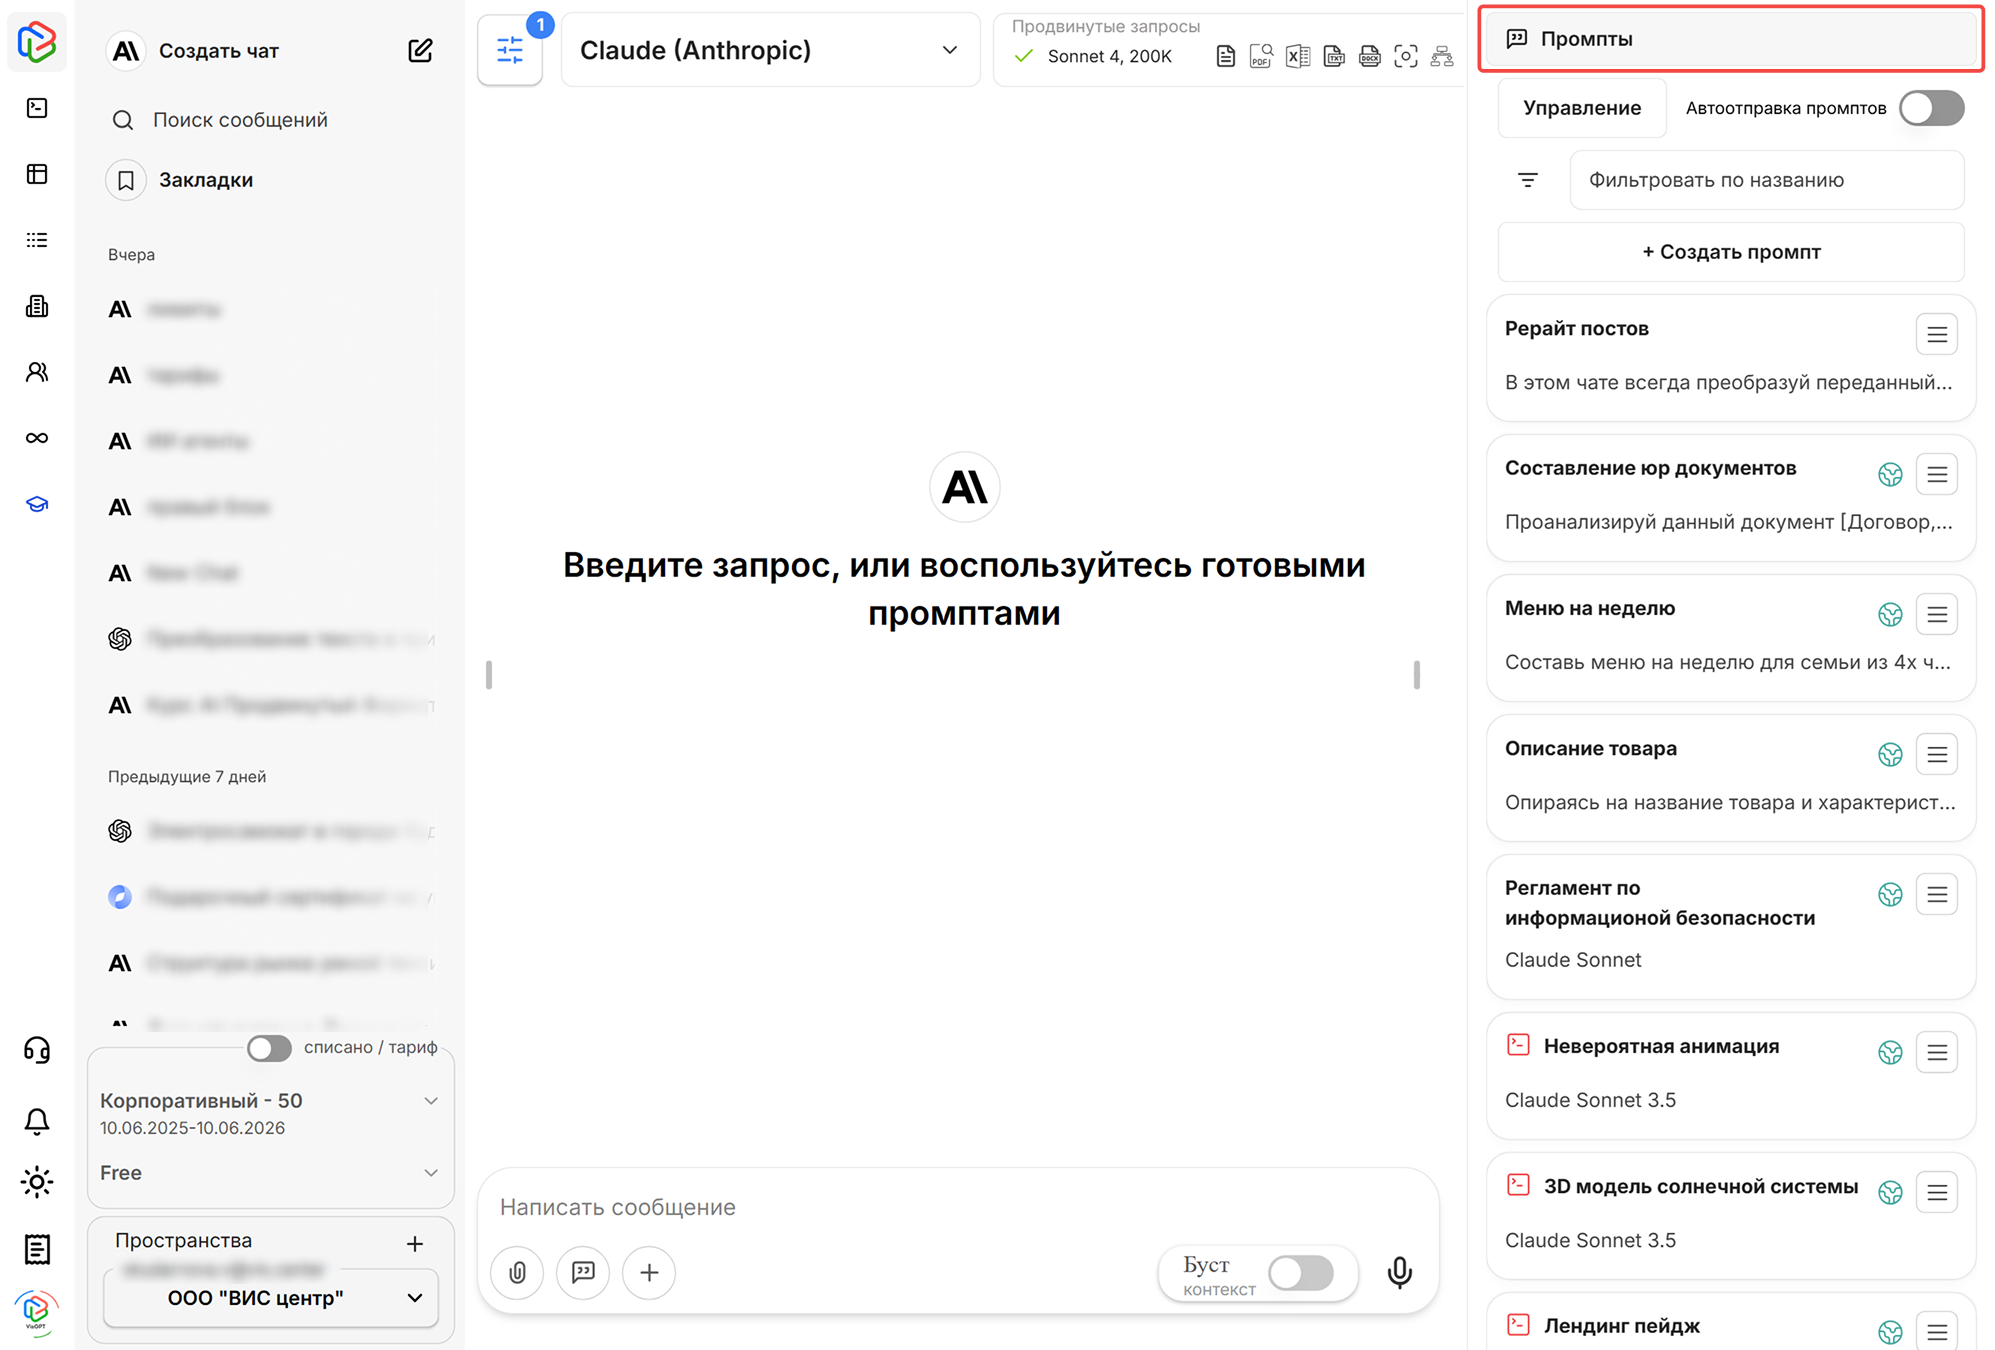Click the headset support icon

37,1050
